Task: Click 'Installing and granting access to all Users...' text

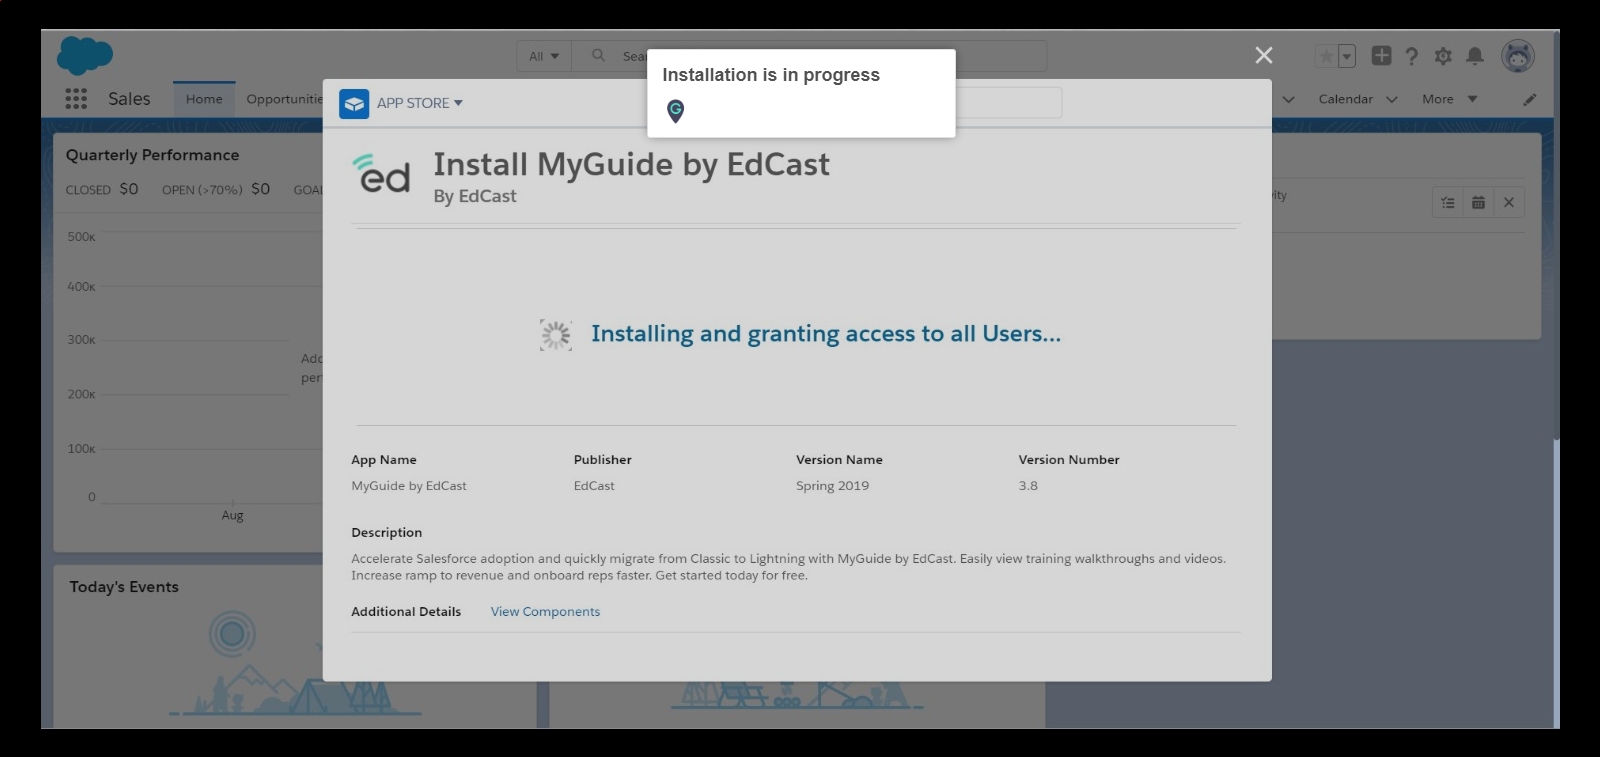Action: 826,334
